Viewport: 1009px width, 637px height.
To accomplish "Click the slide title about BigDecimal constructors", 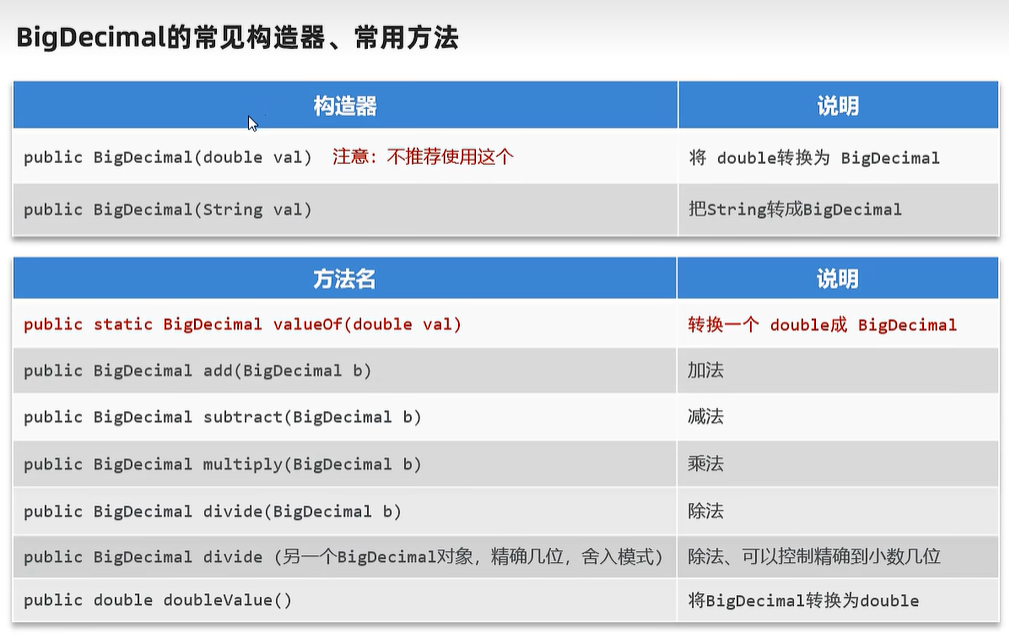I will click(x=237, y=38).
